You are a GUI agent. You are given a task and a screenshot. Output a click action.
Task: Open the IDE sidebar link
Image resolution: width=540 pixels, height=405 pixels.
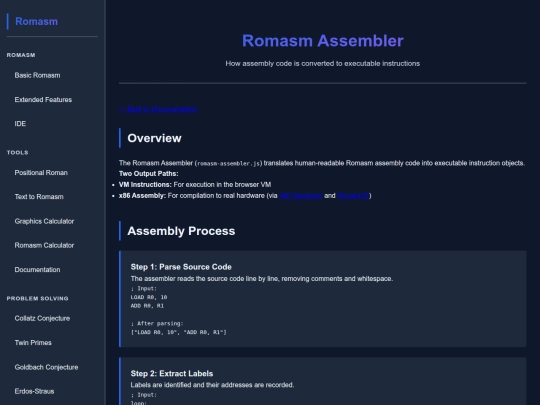[x=20, y=124]
